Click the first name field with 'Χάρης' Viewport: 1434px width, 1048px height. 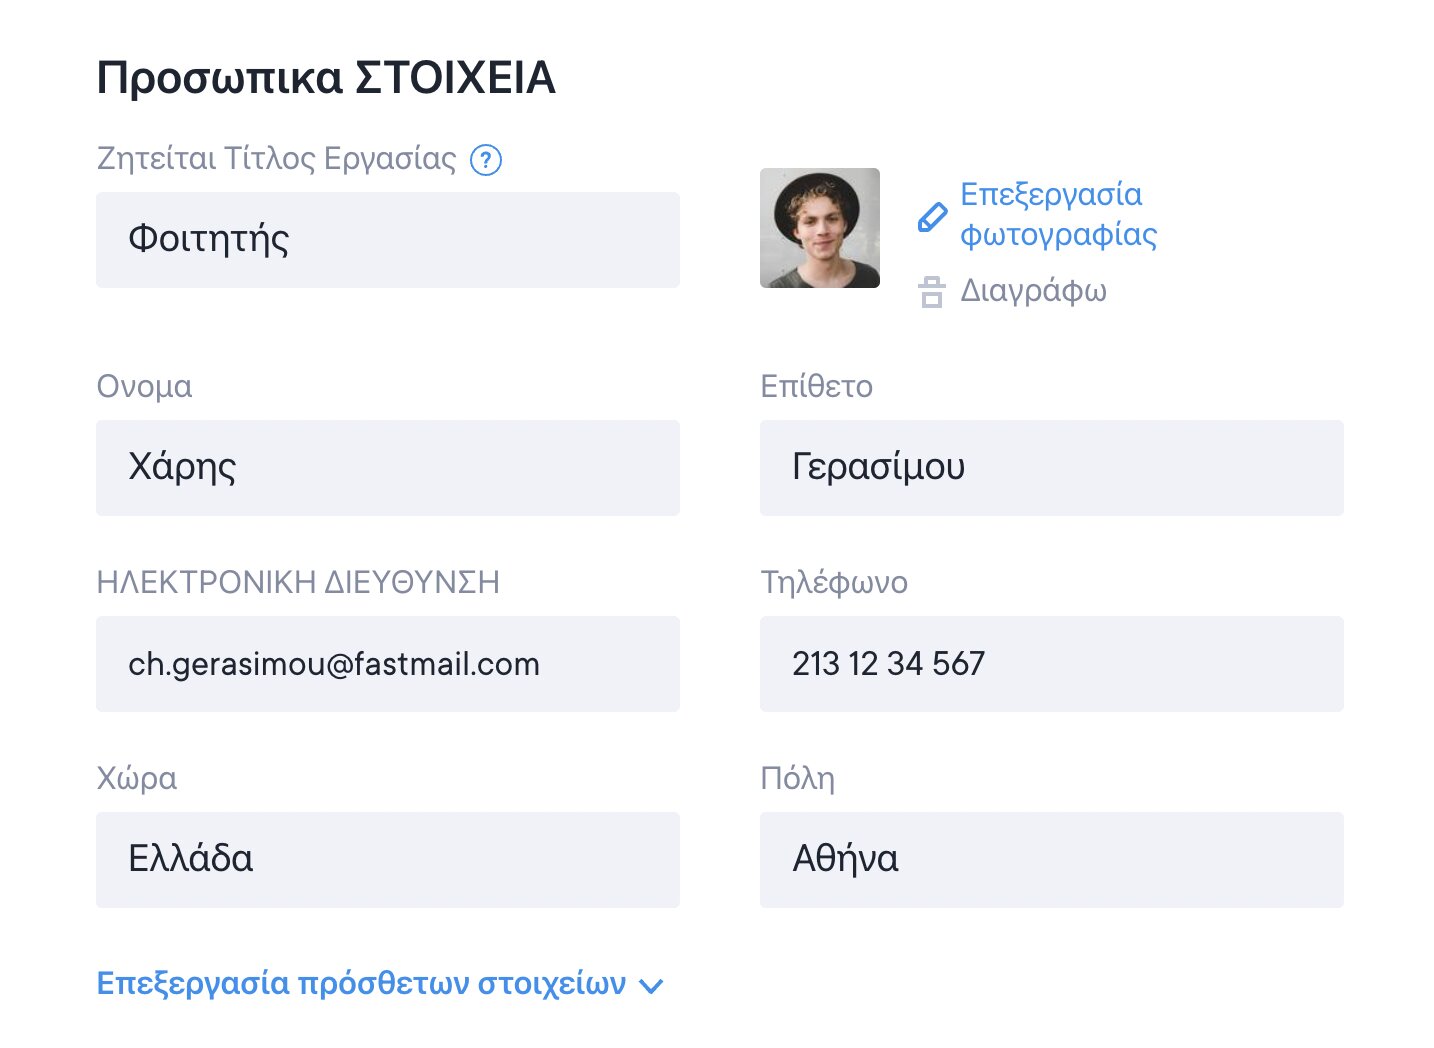[388, 468]
